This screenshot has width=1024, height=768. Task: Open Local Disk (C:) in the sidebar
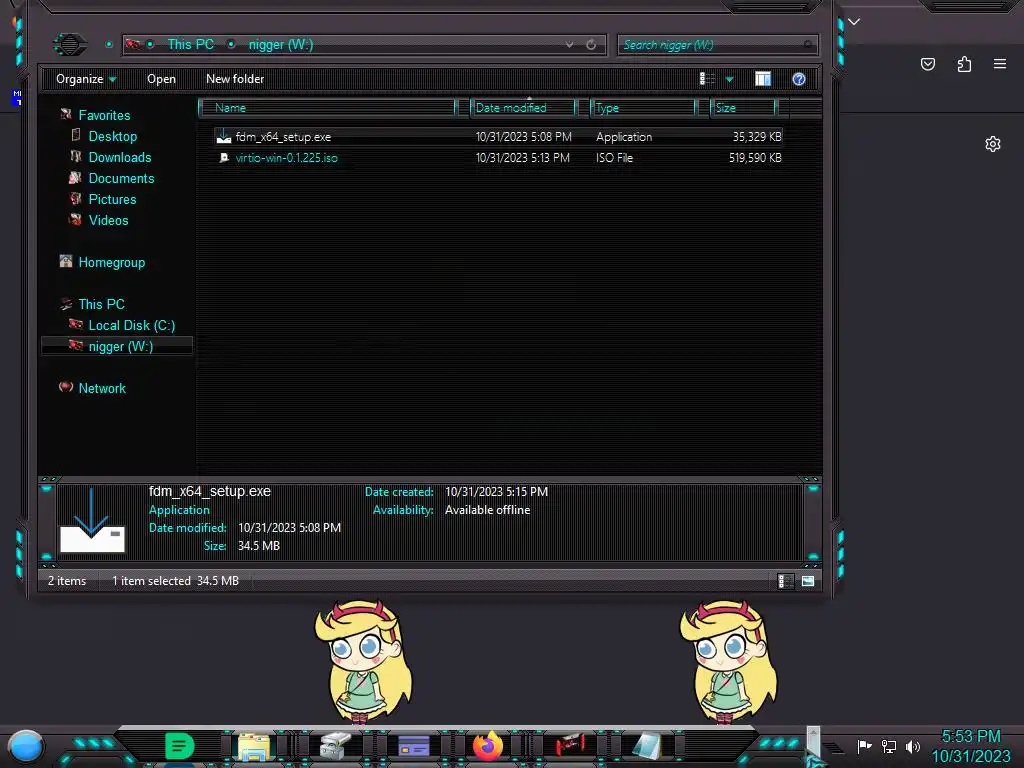tap(132, 325)
